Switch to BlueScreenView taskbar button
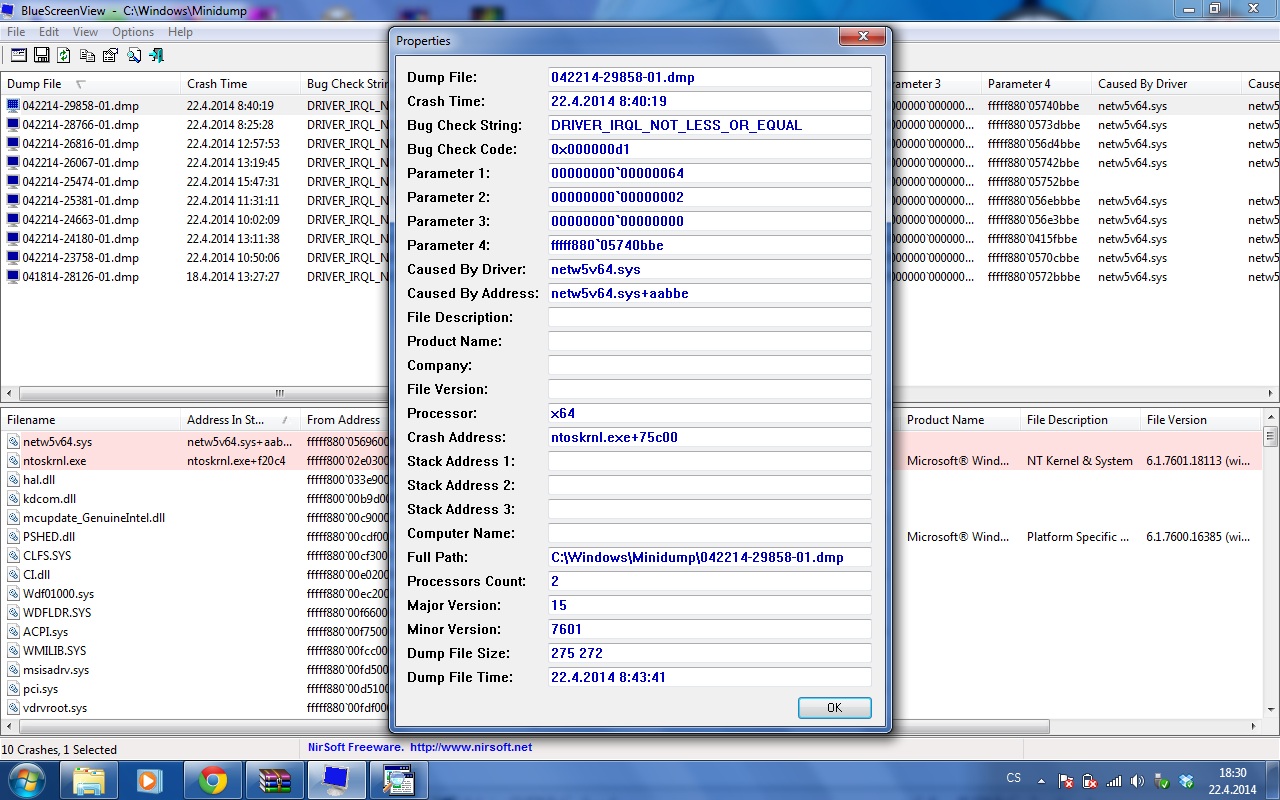Viewport: 1280px width, 800px height. (336, 780)
